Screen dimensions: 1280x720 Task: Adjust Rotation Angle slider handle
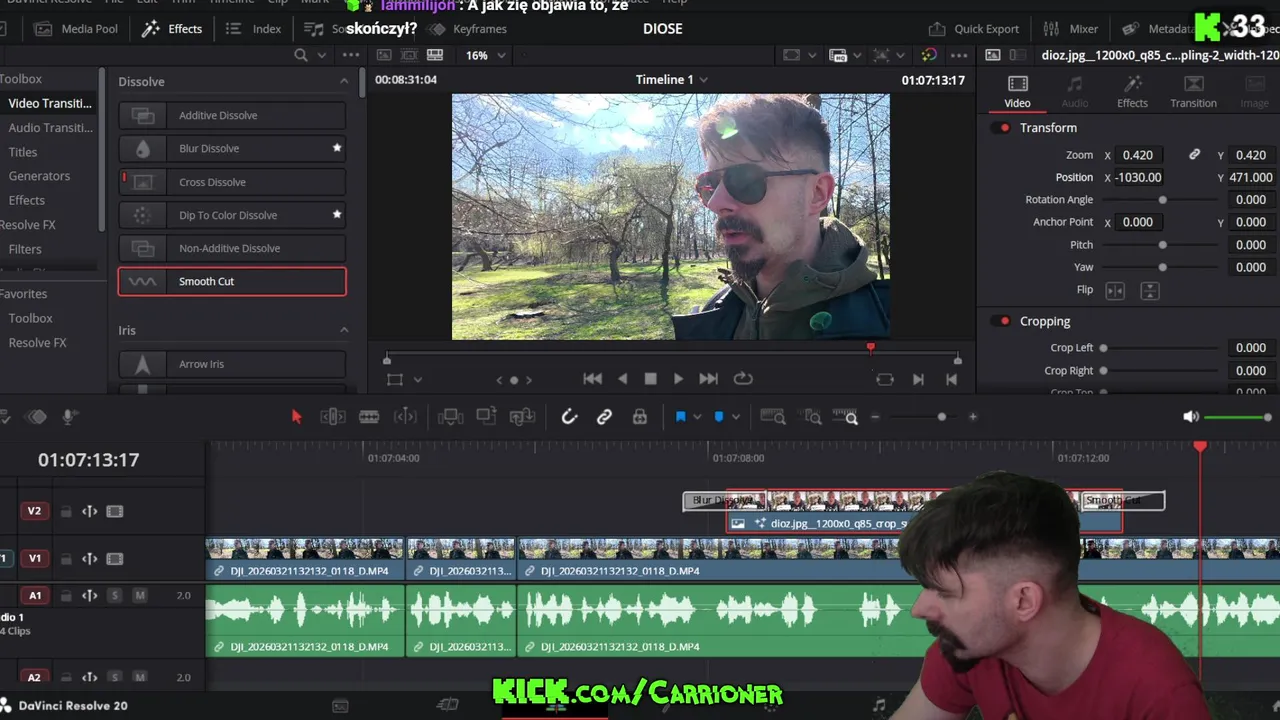pos(1162,200)
